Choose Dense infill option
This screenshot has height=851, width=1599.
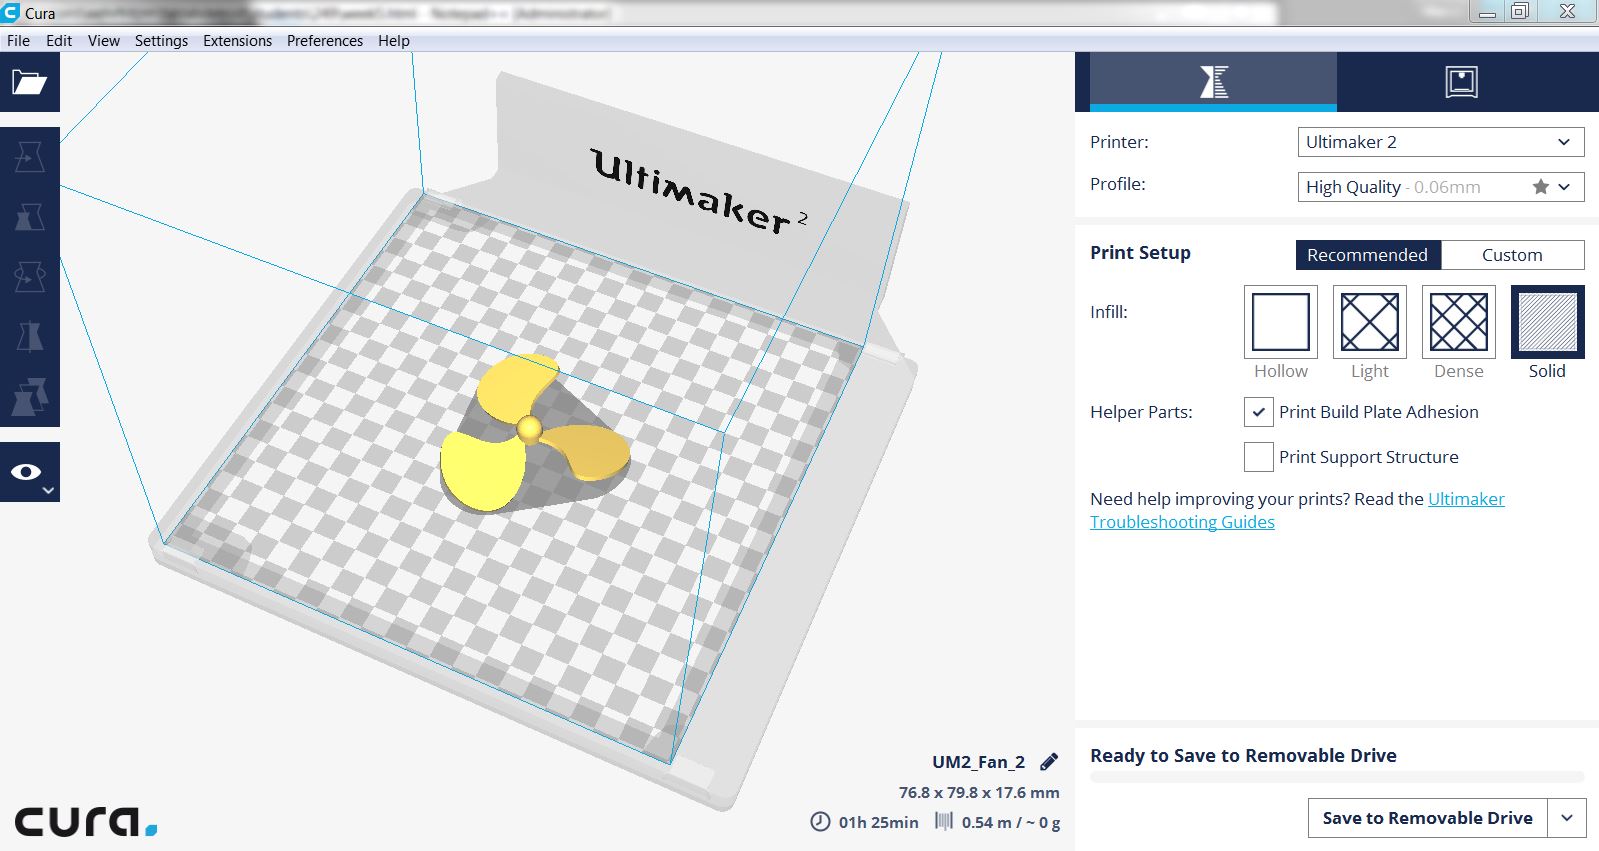click(1459, 322)
